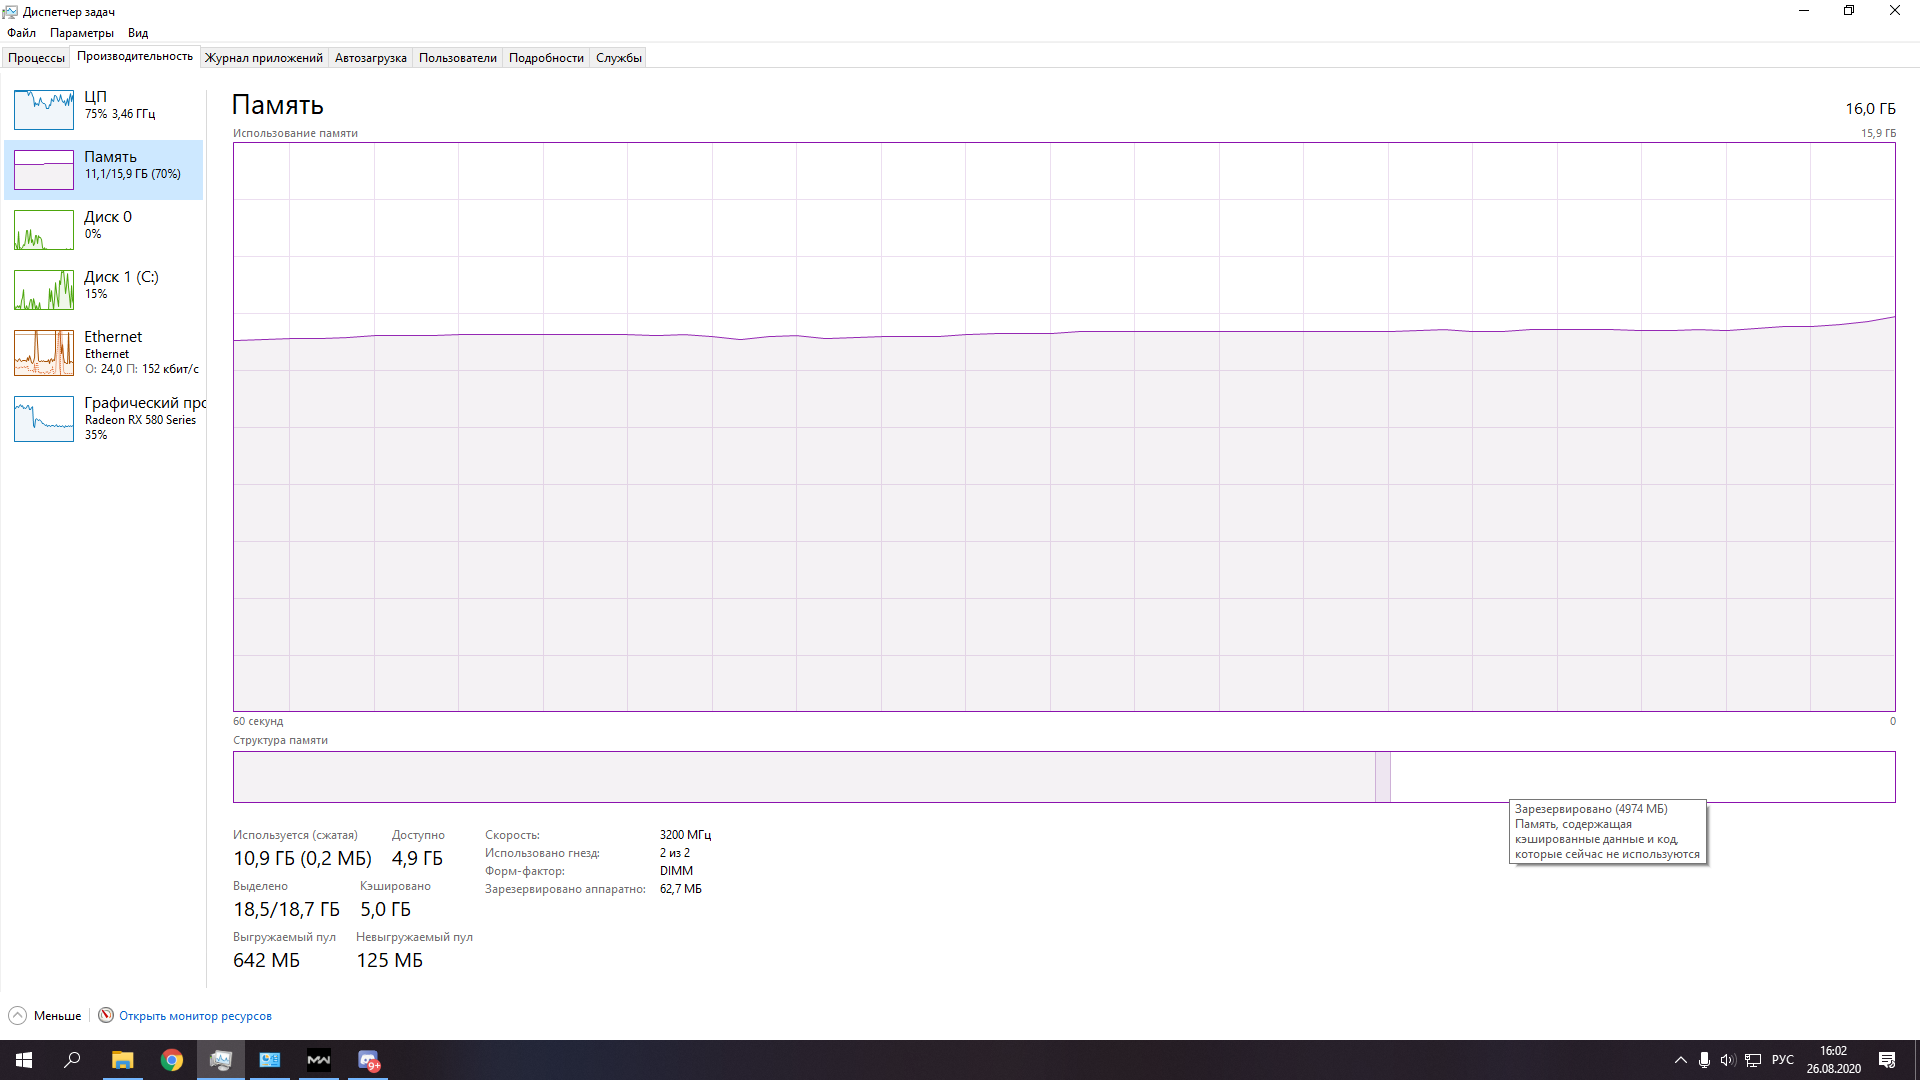Click the memory usage graph area

click(1064, 427)
